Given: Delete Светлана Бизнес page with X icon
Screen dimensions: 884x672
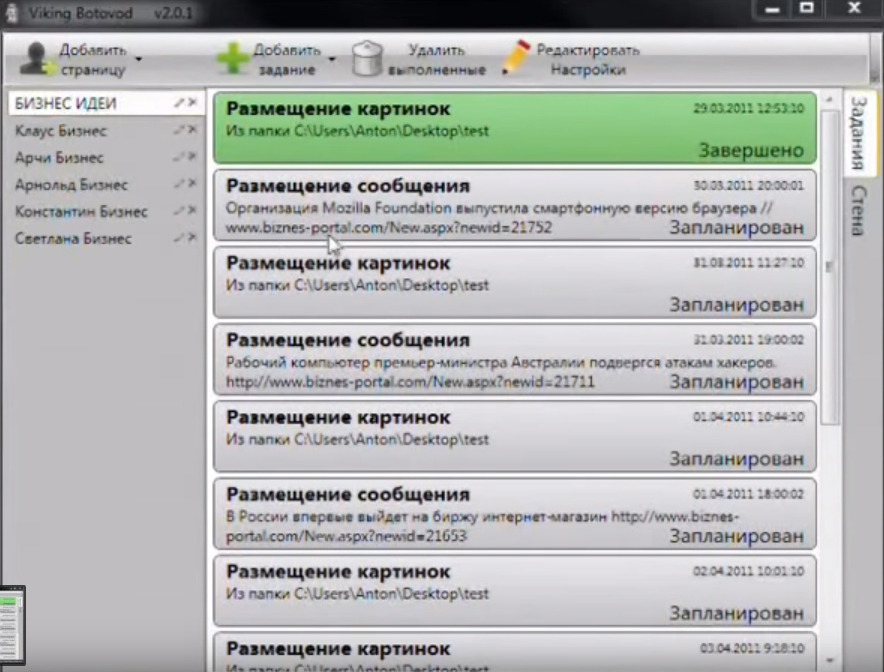Looking at the screenshot, I should click(192, 238).
